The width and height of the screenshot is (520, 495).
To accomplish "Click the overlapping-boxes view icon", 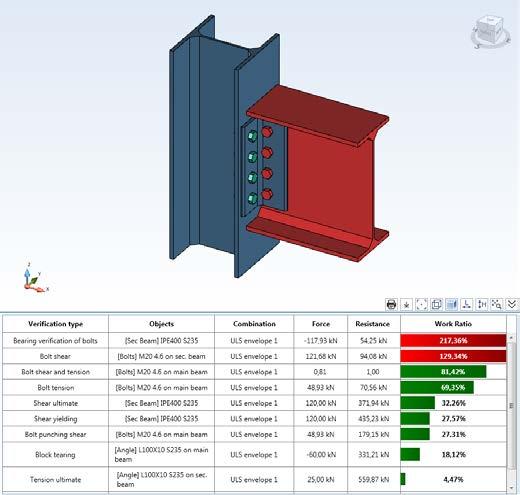I will [436, 304].
